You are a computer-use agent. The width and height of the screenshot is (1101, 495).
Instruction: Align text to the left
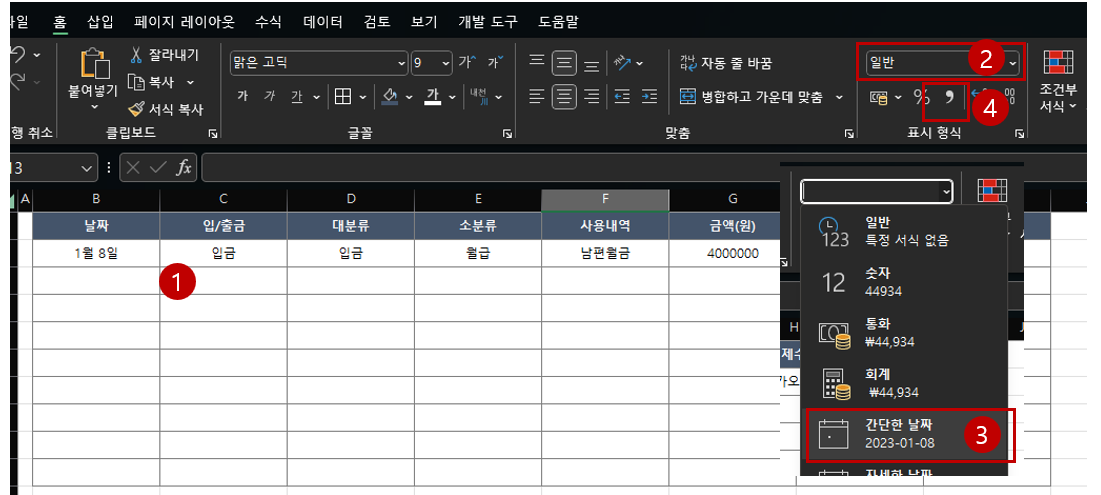tap(536, 97)
